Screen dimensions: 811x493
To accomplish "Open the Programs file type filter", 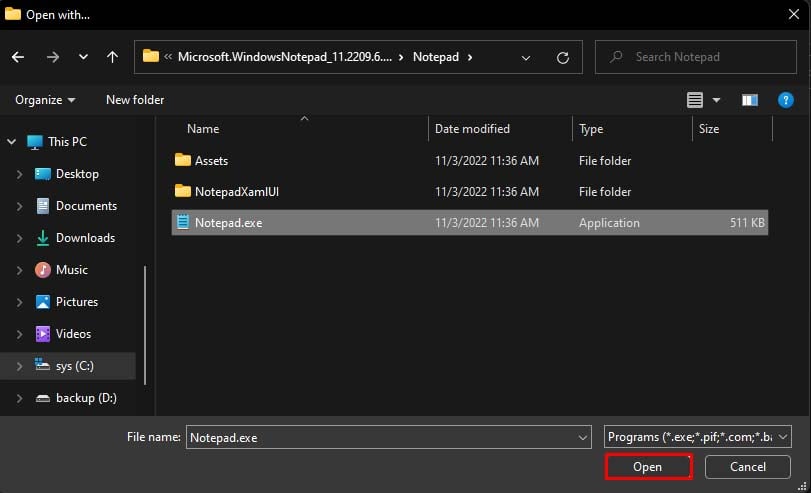I will pos(697,437).
